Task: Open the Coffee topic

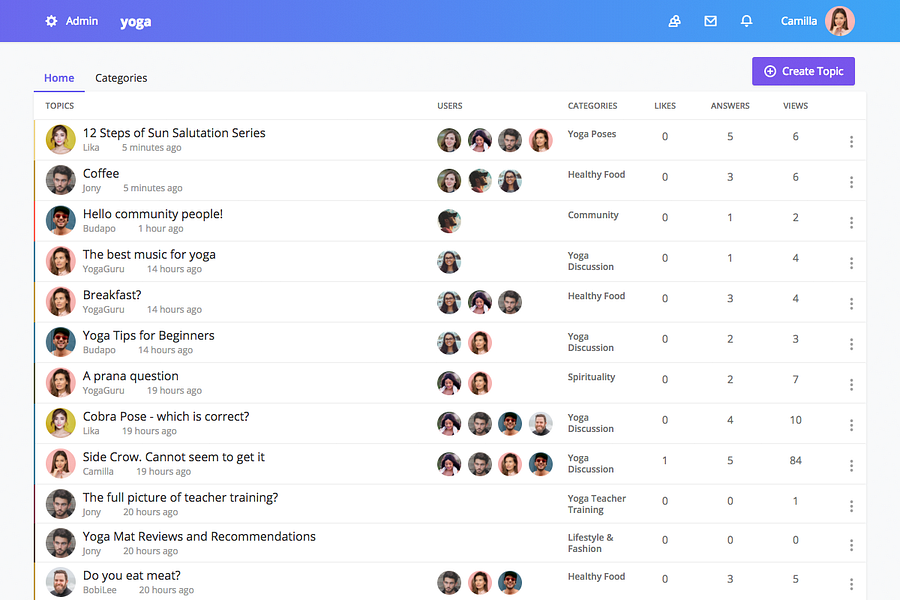Action: point(101,173)
